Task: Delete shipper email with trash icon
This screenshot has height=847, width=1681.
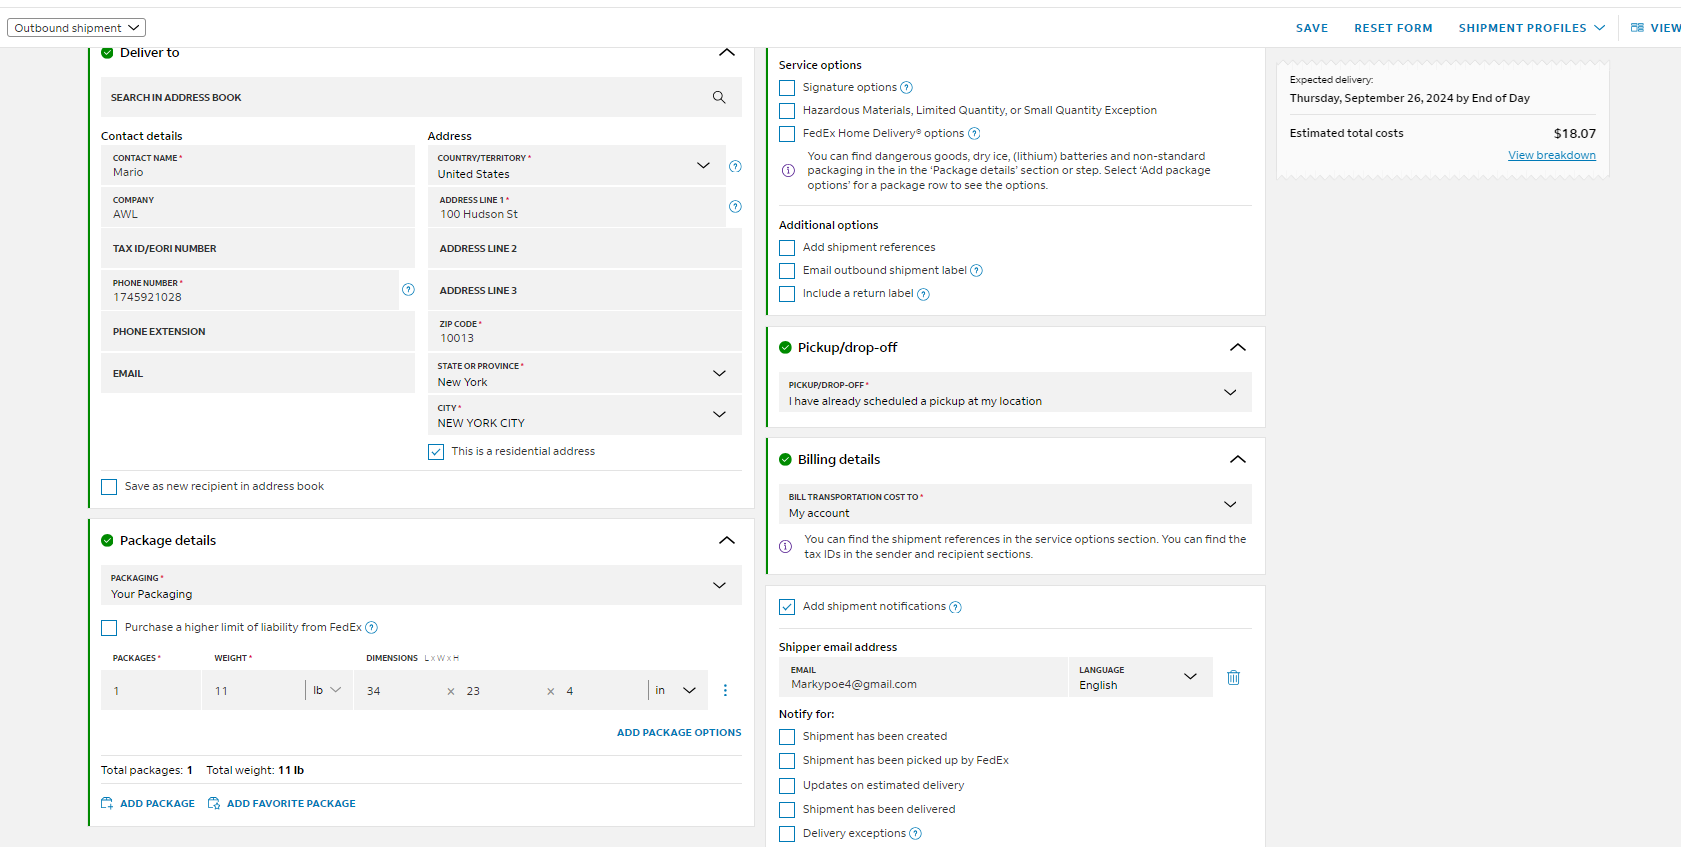Action: (1233, 677)
